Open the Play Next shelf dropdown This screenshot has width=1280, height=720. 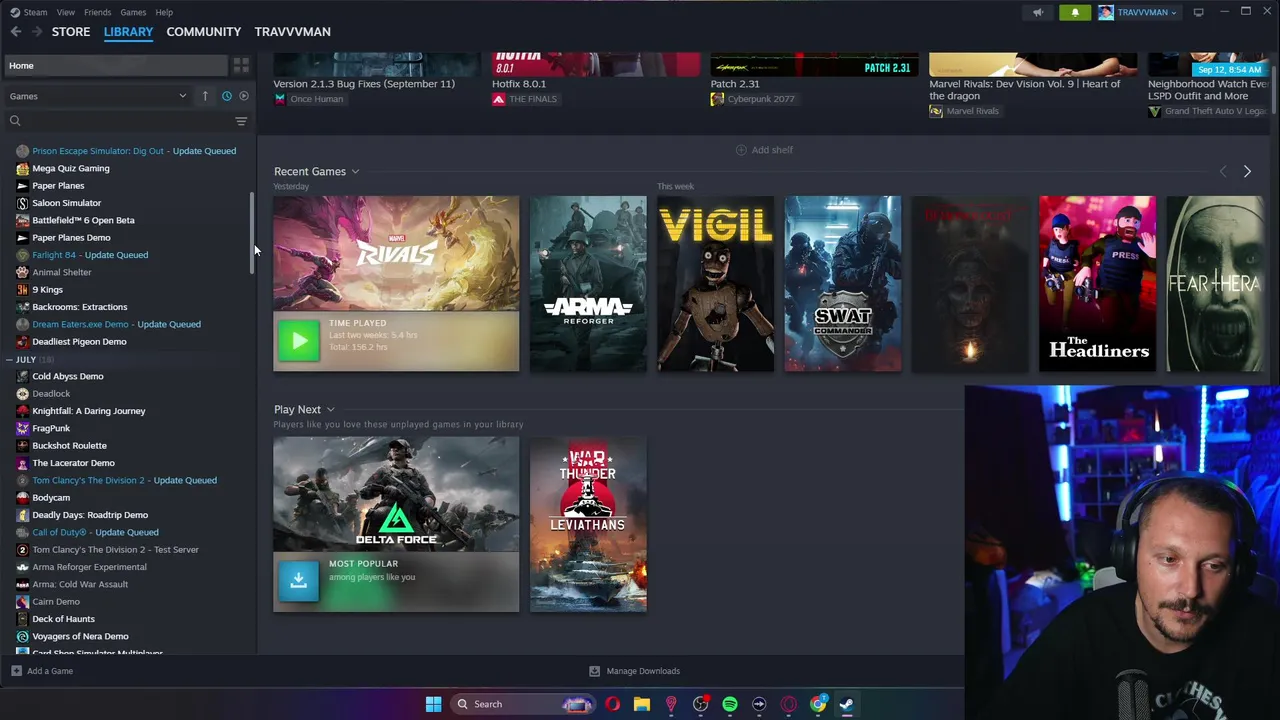point(330,410)
